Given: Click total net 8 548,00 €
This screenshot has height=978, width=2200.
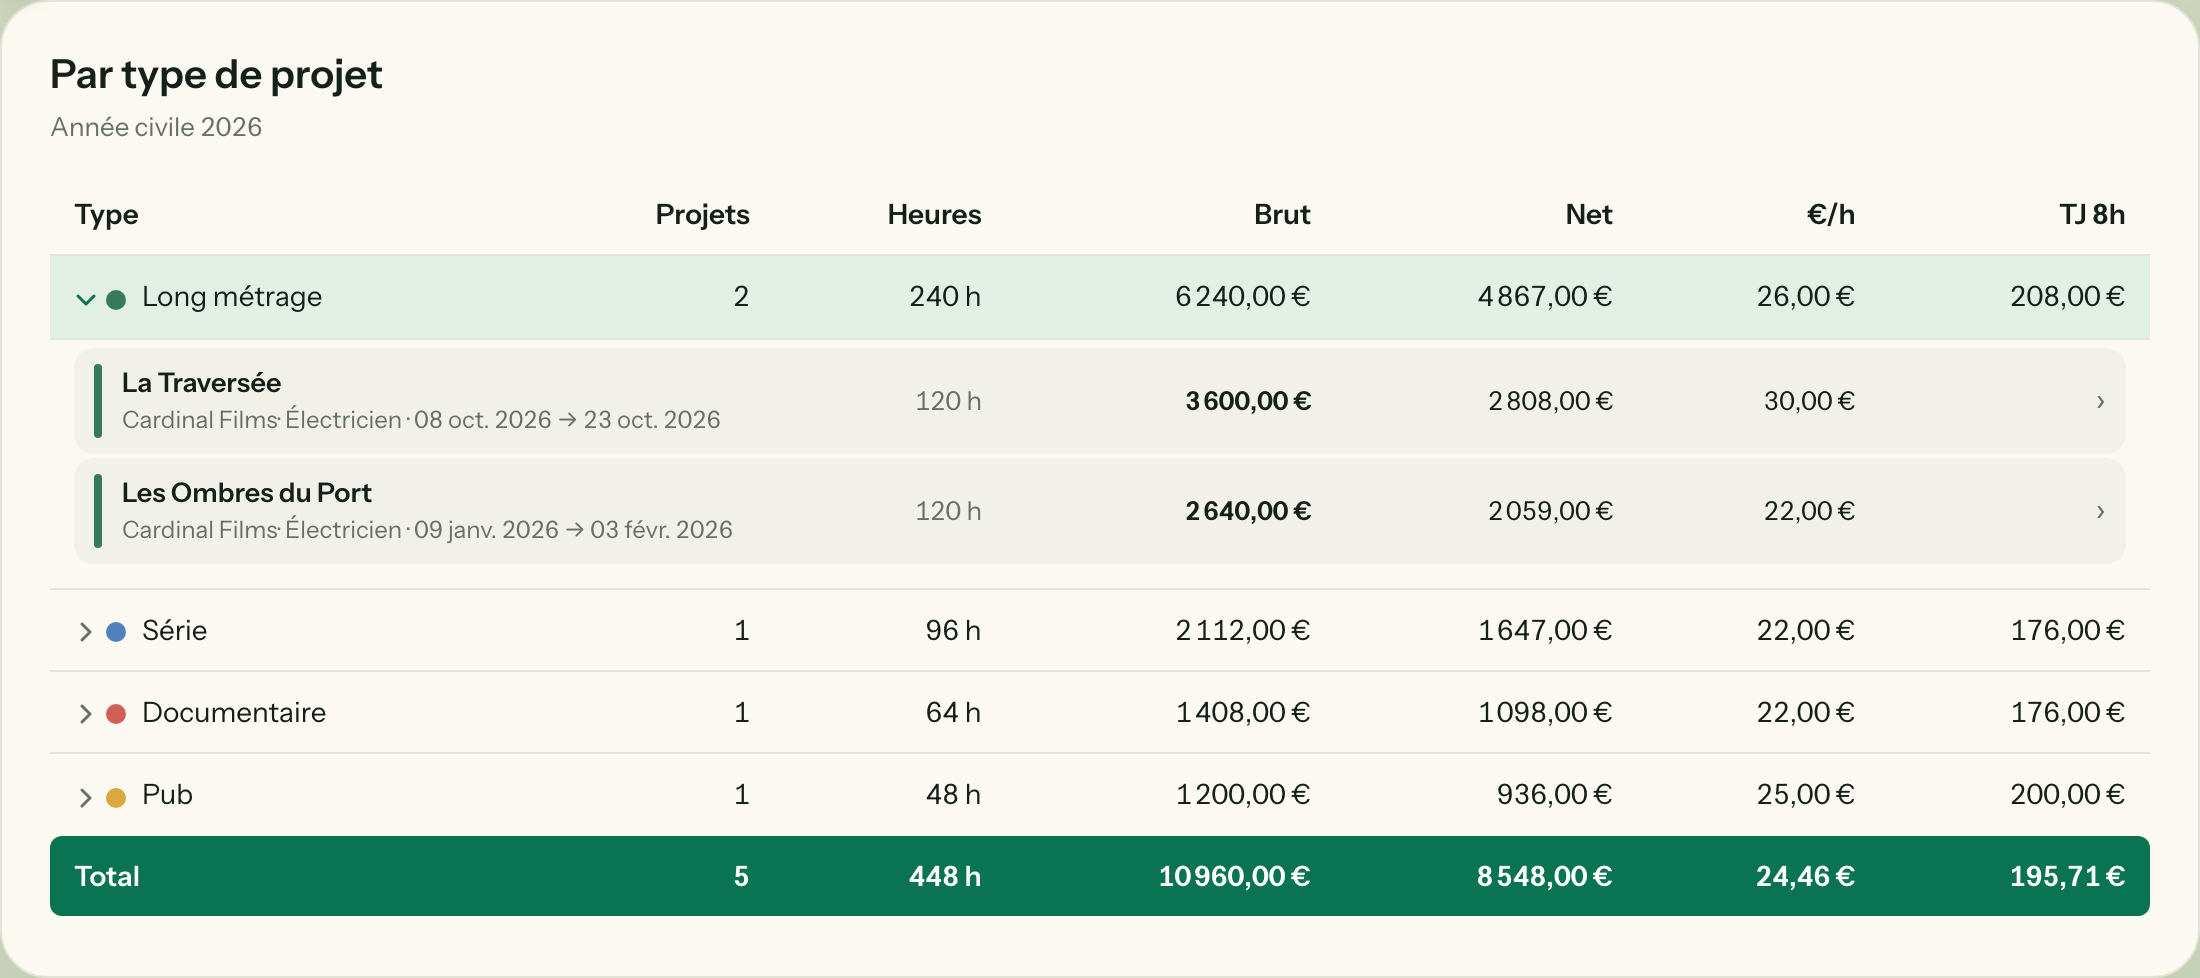Looking at the screenshot, I should 1545,876.
